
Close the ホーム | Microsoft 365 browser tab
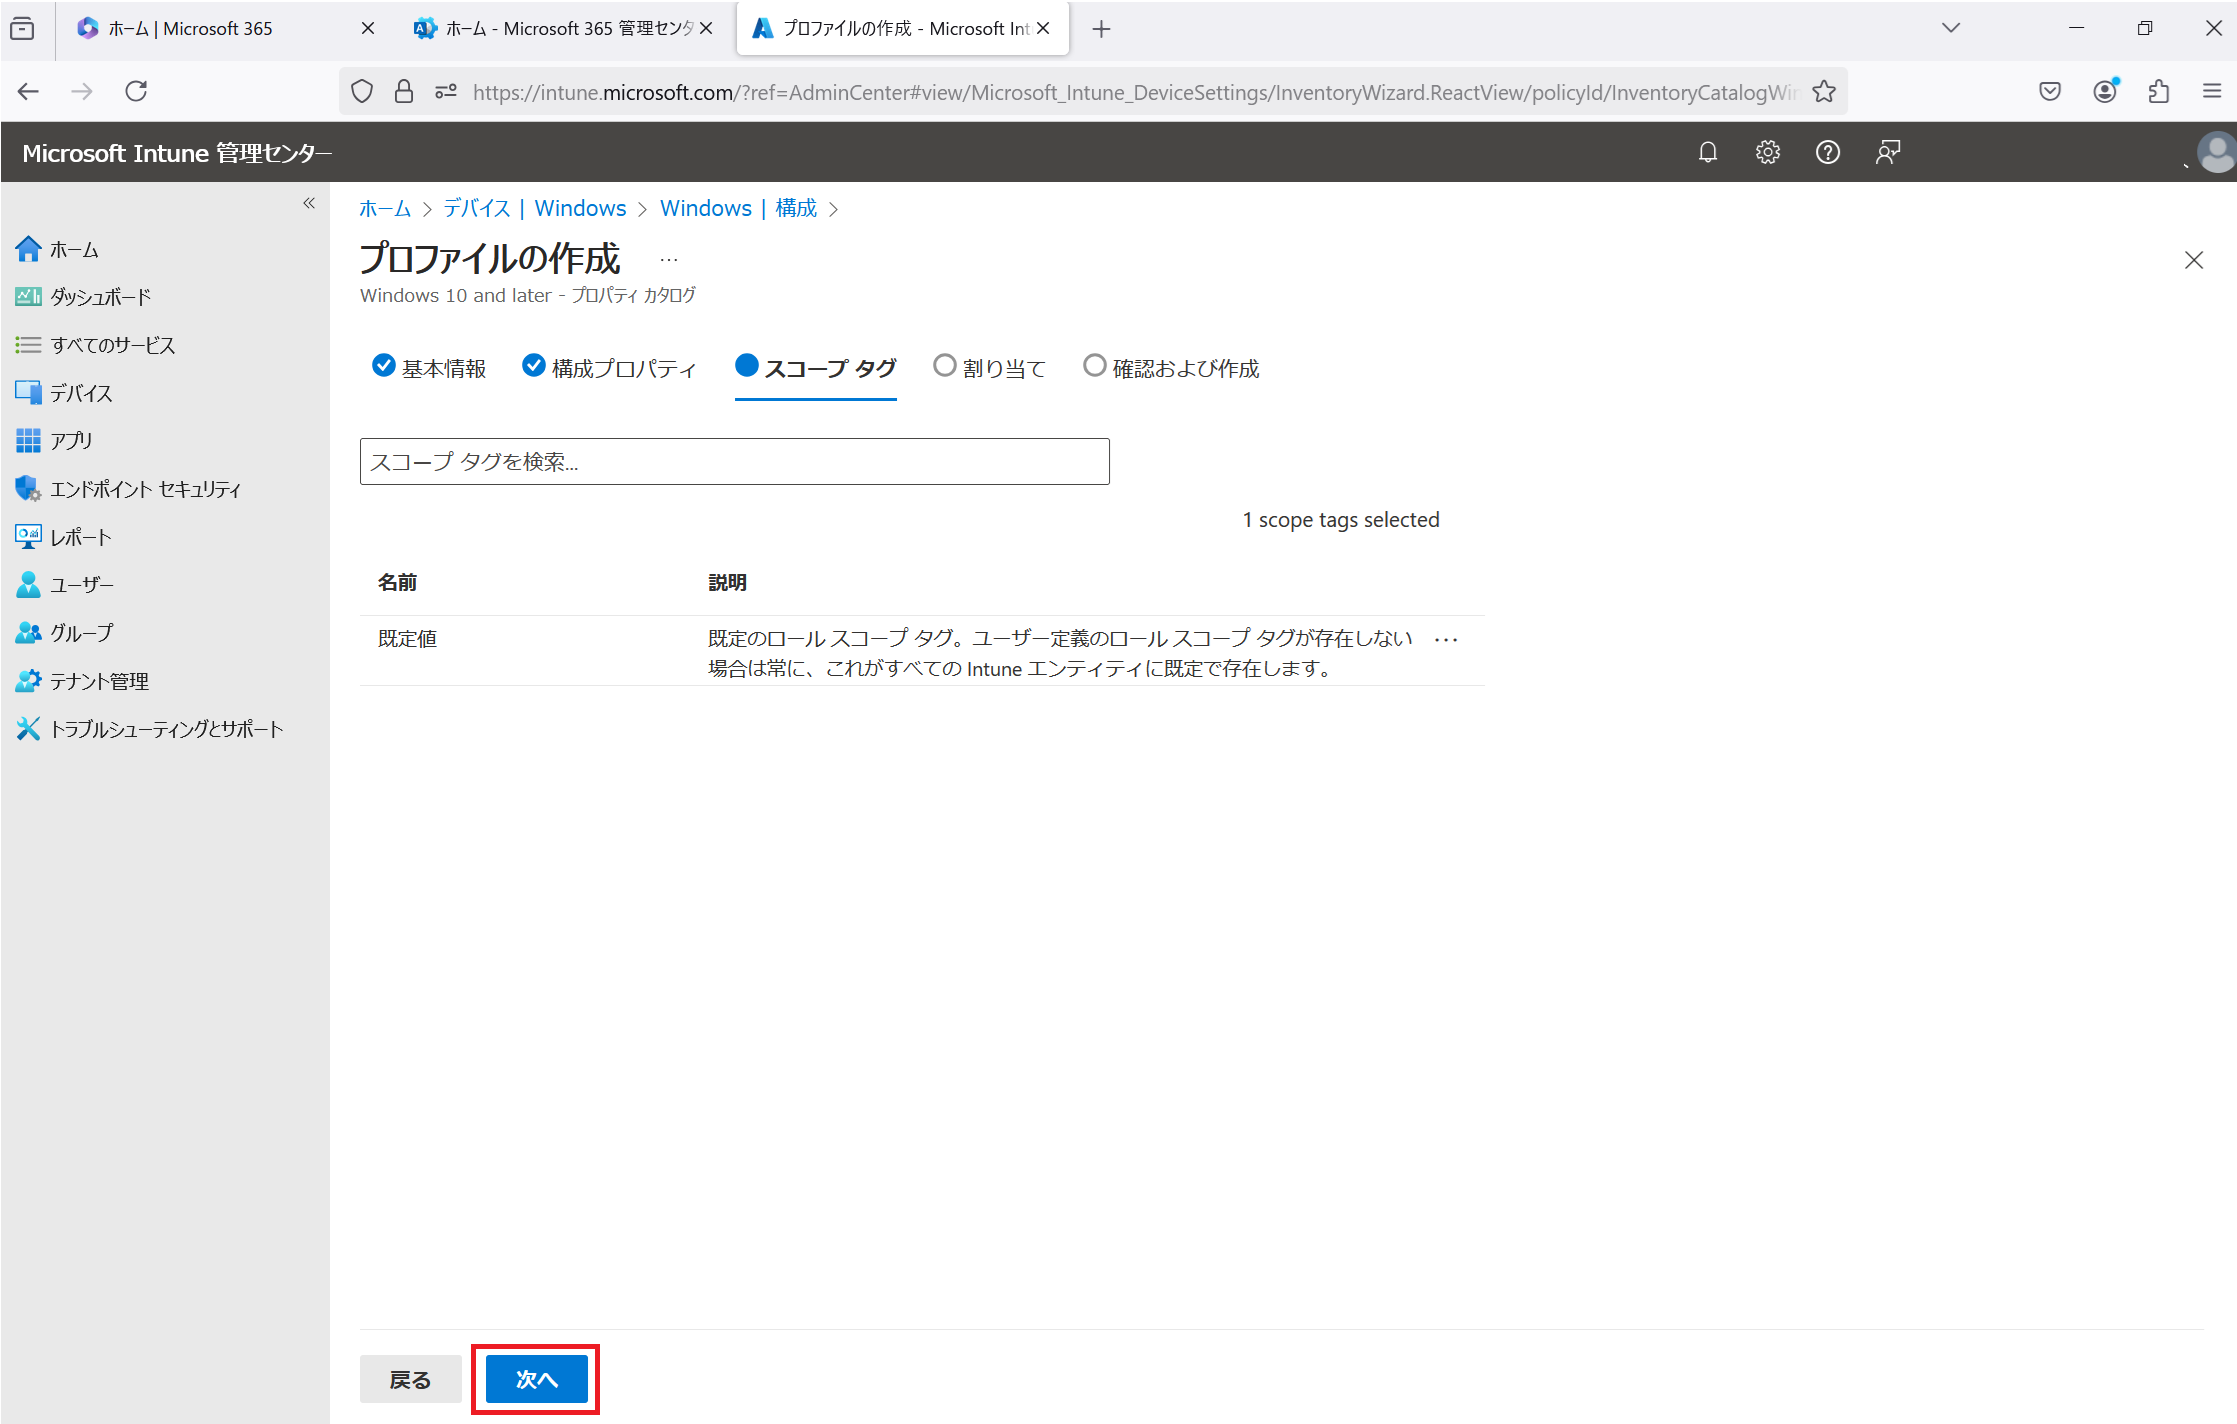point(368,28)
